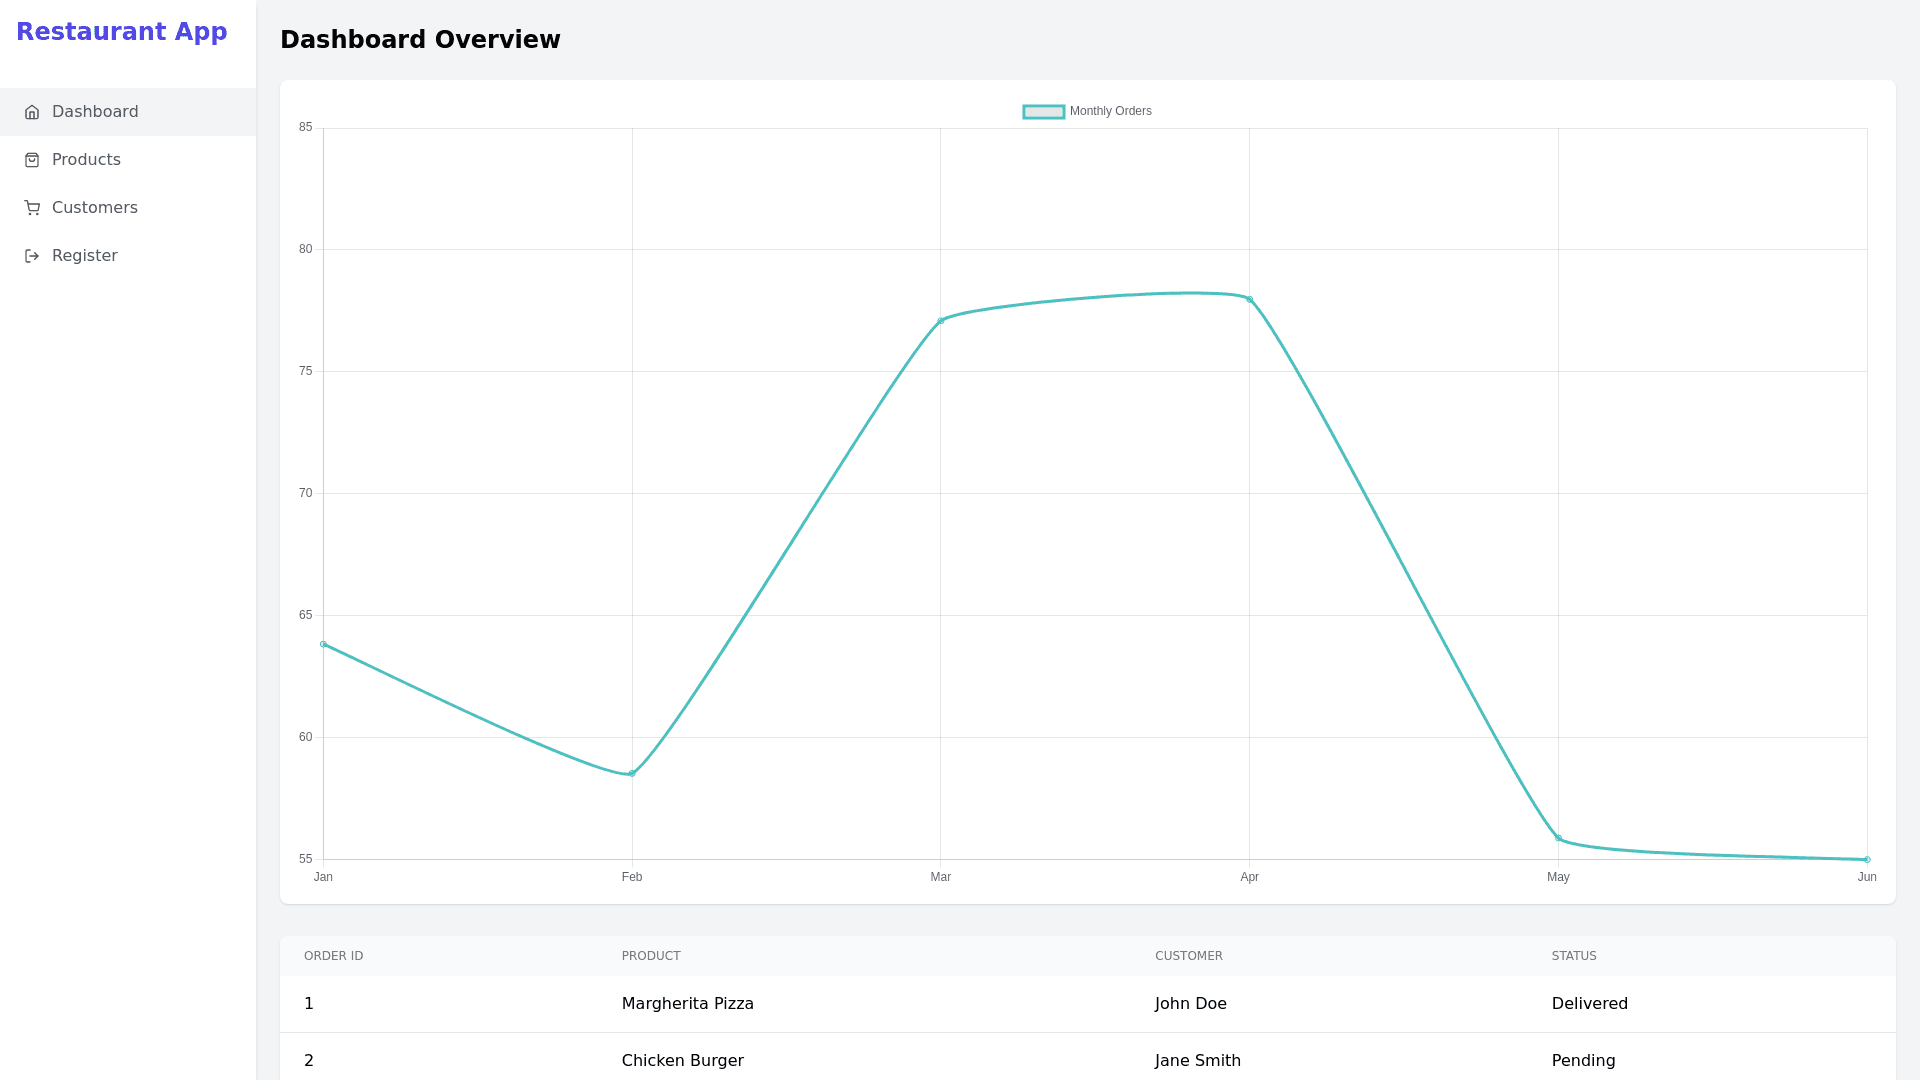Select the Margherita Pizza order row
Image resolution: width=1920 pixels, height=1080 pixels.
point(687,1004)
